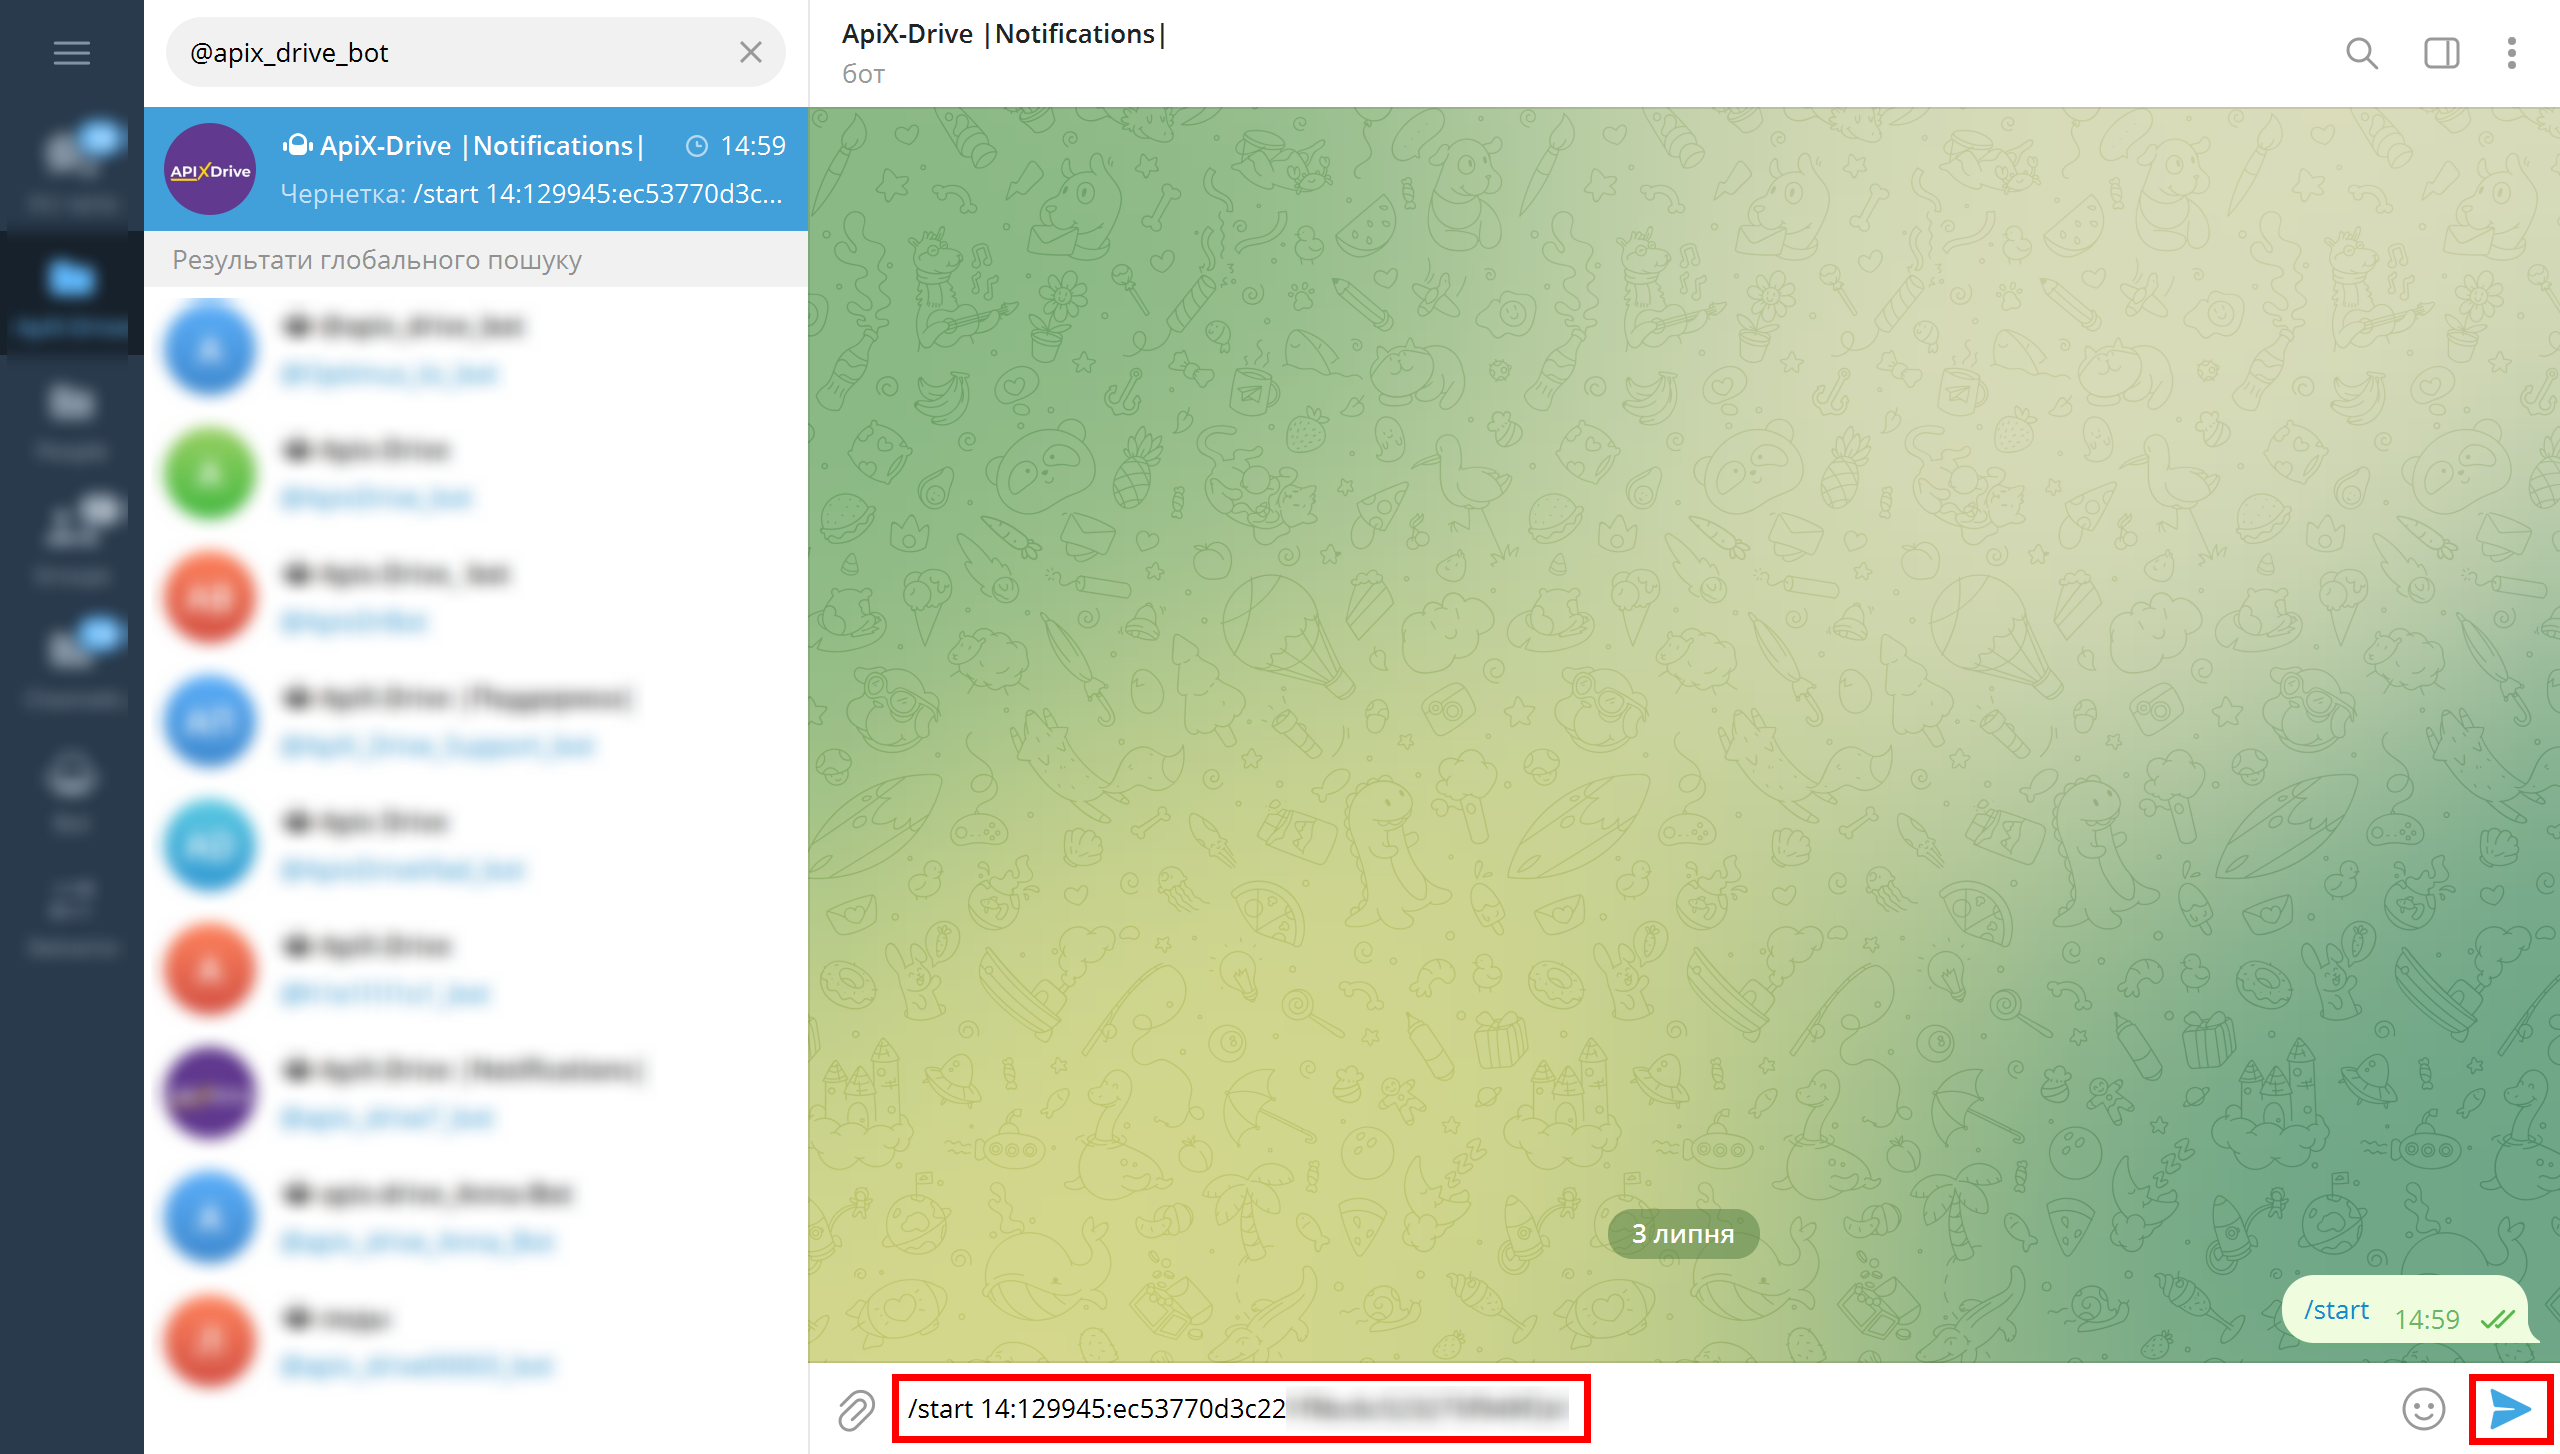Click the attach file icon

point(856,1408)
